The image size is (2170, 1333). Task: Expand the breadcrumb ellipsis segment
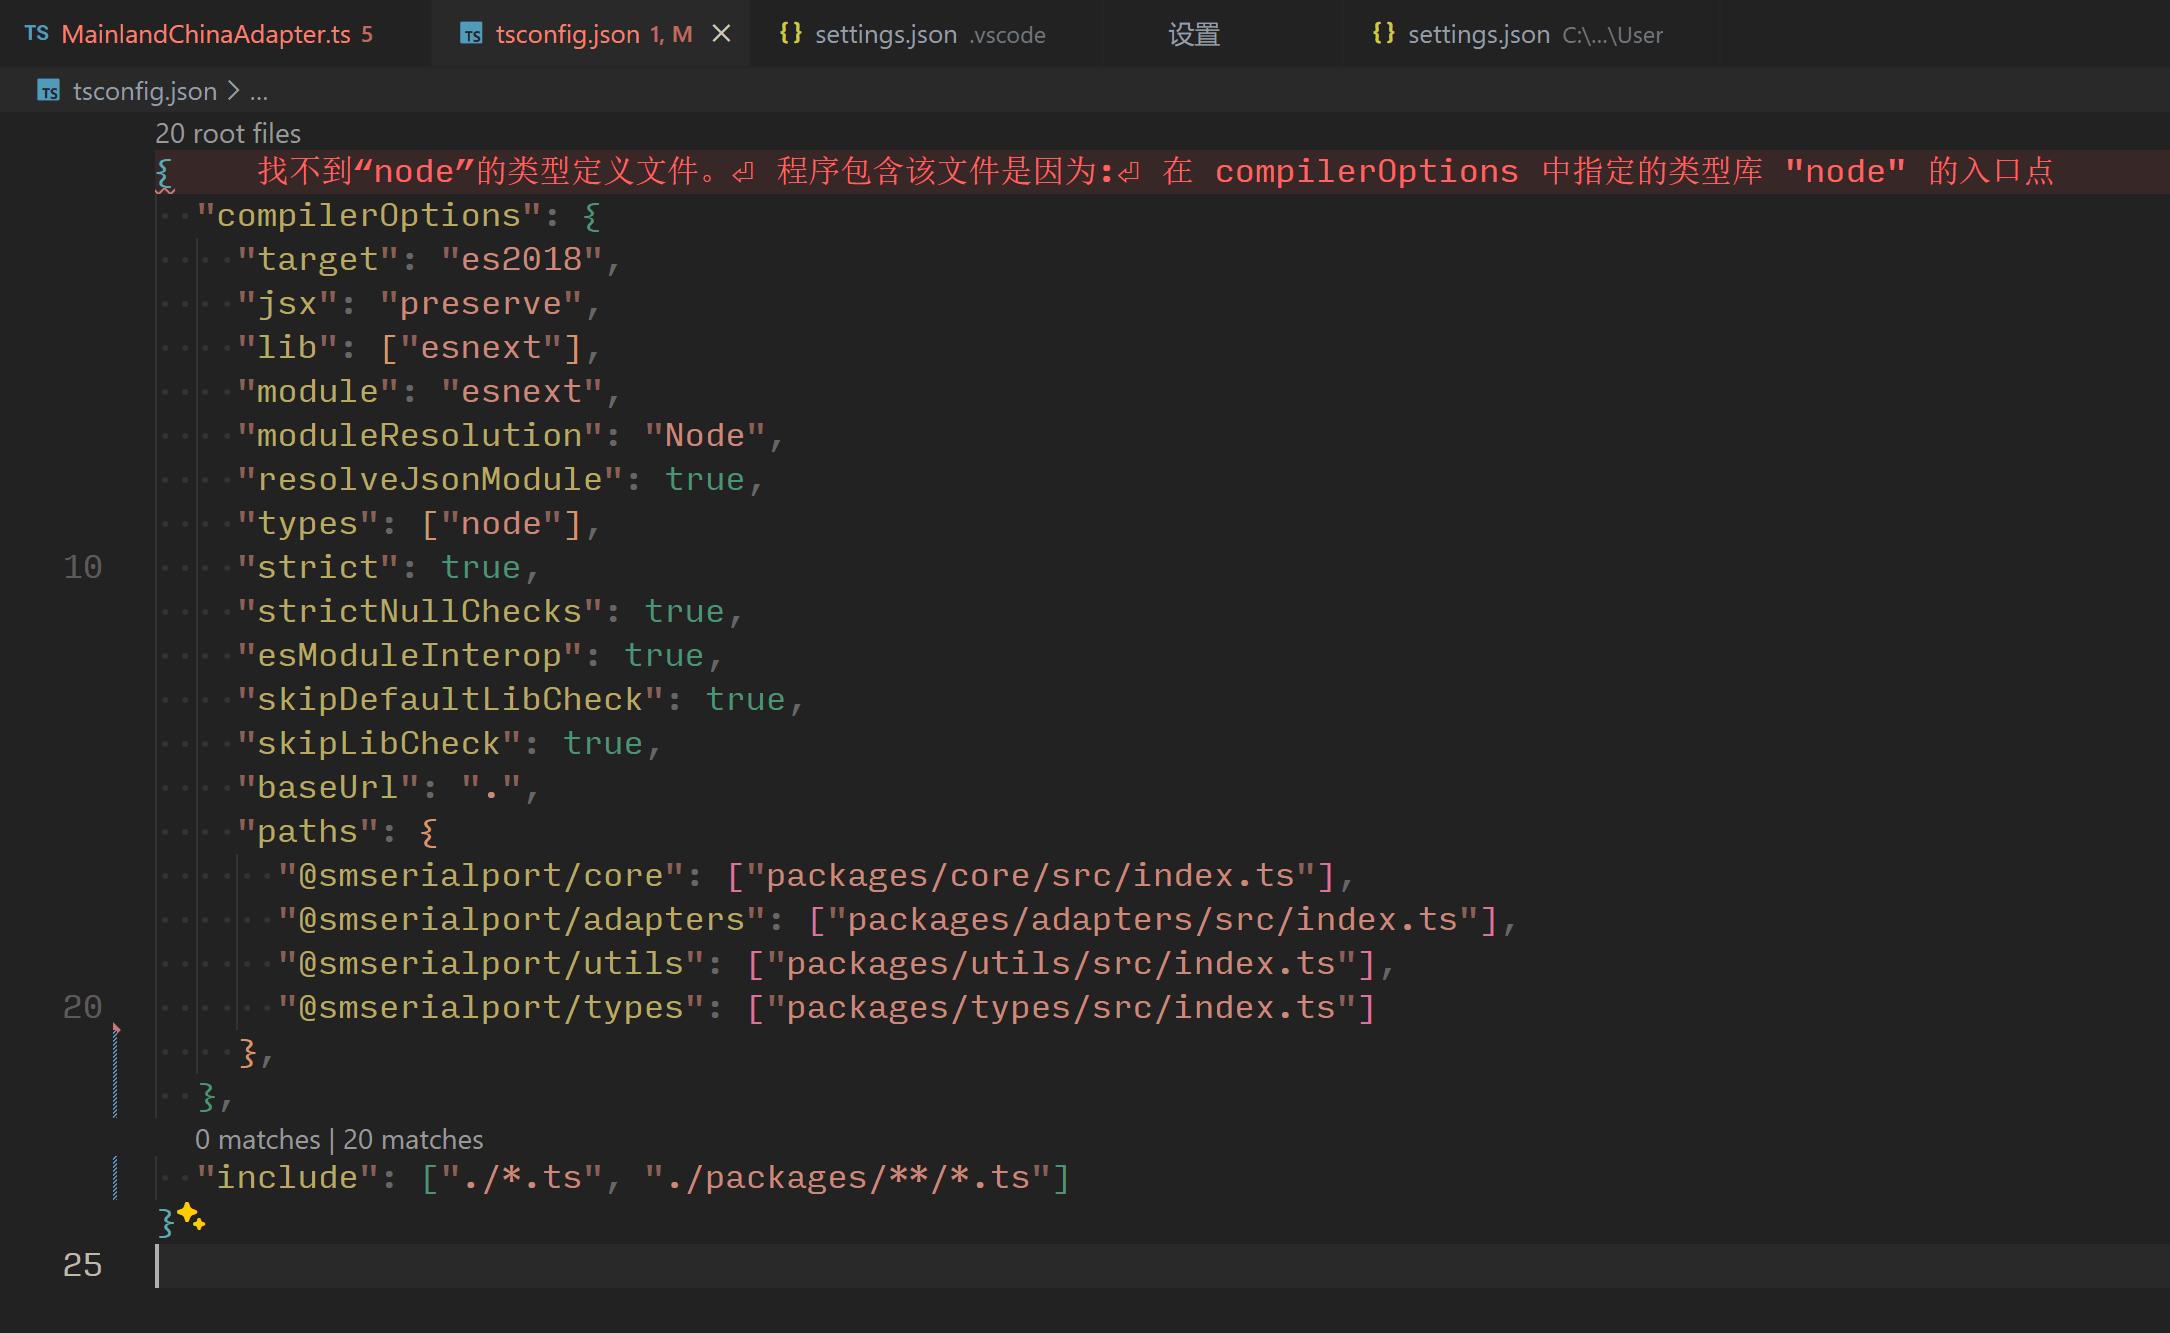259,91
